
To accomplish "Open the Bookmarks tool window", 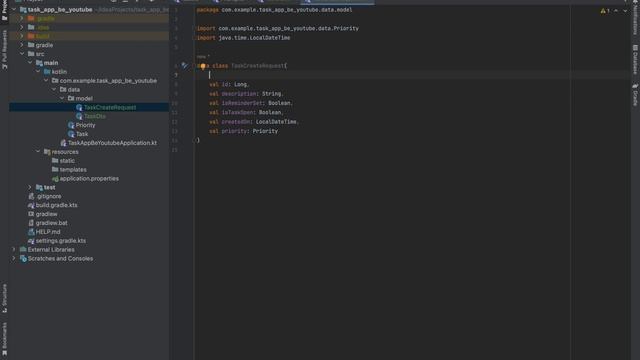I will (4, 339).
